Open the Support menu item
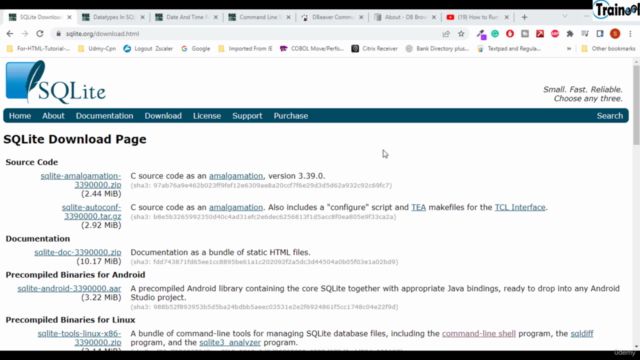 (247, 116)
